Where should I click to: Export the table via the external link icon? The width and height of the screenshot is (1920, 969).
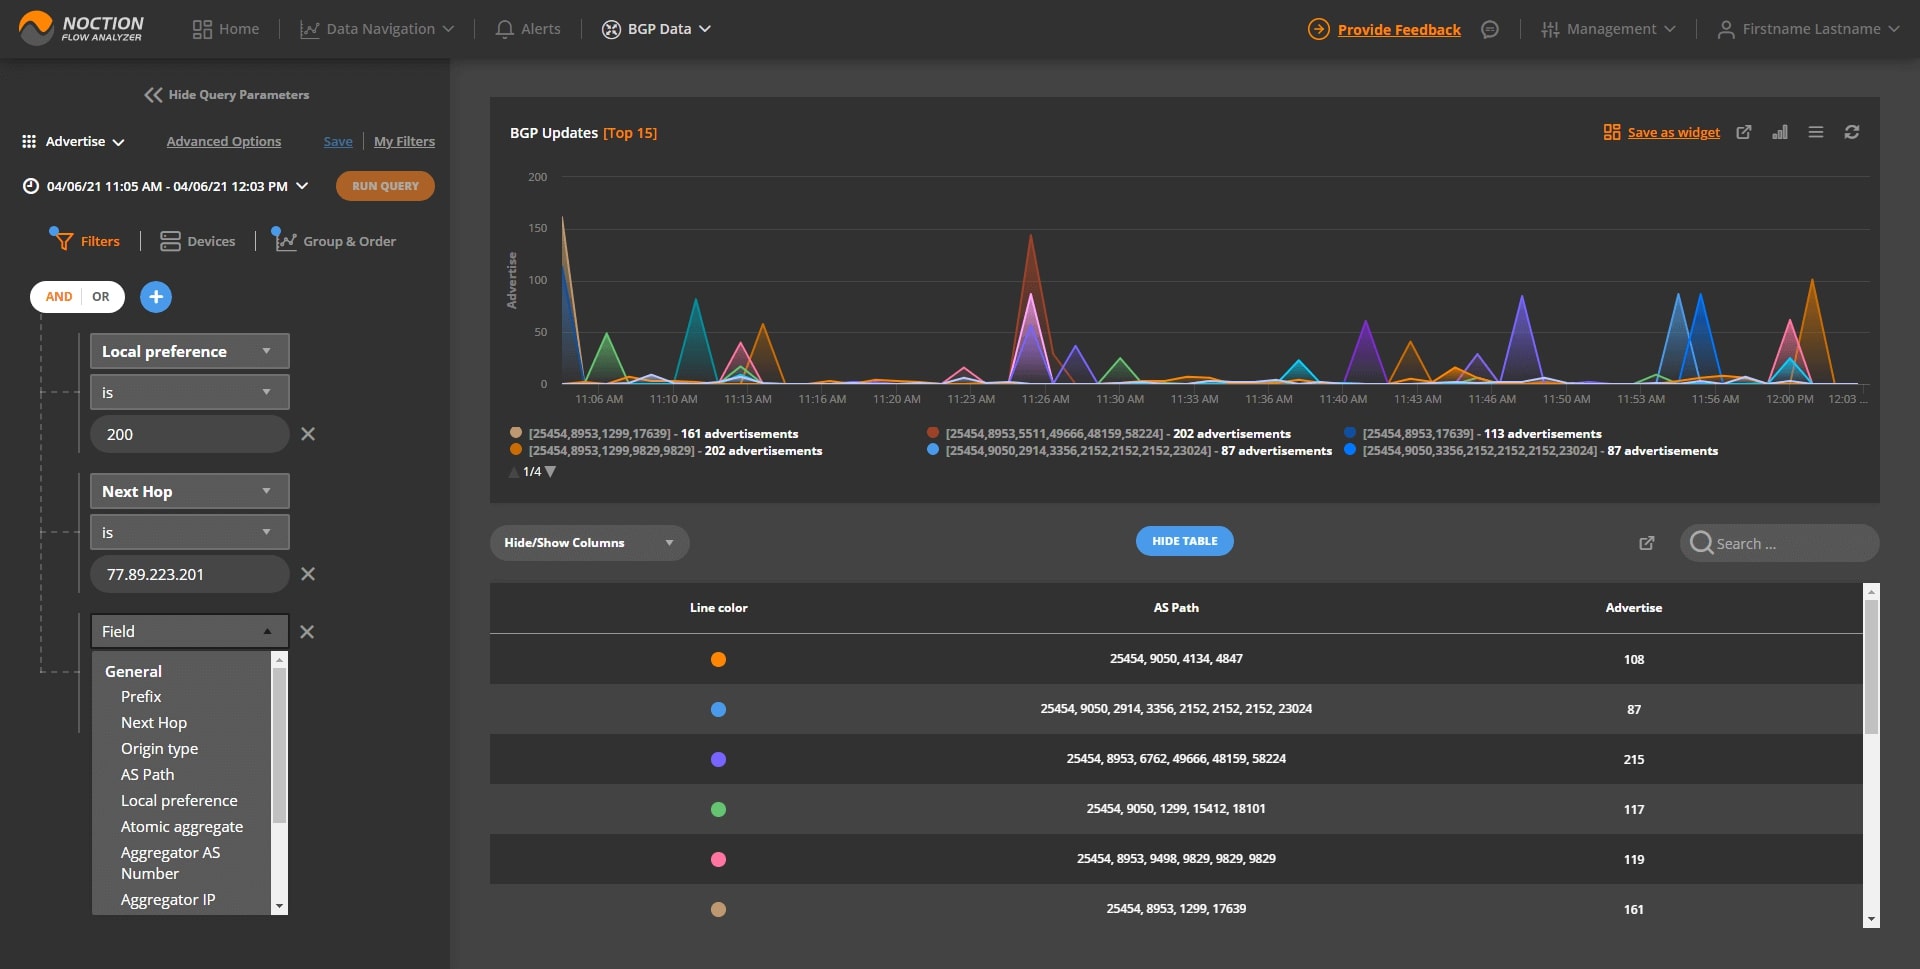click(1647, 543)
